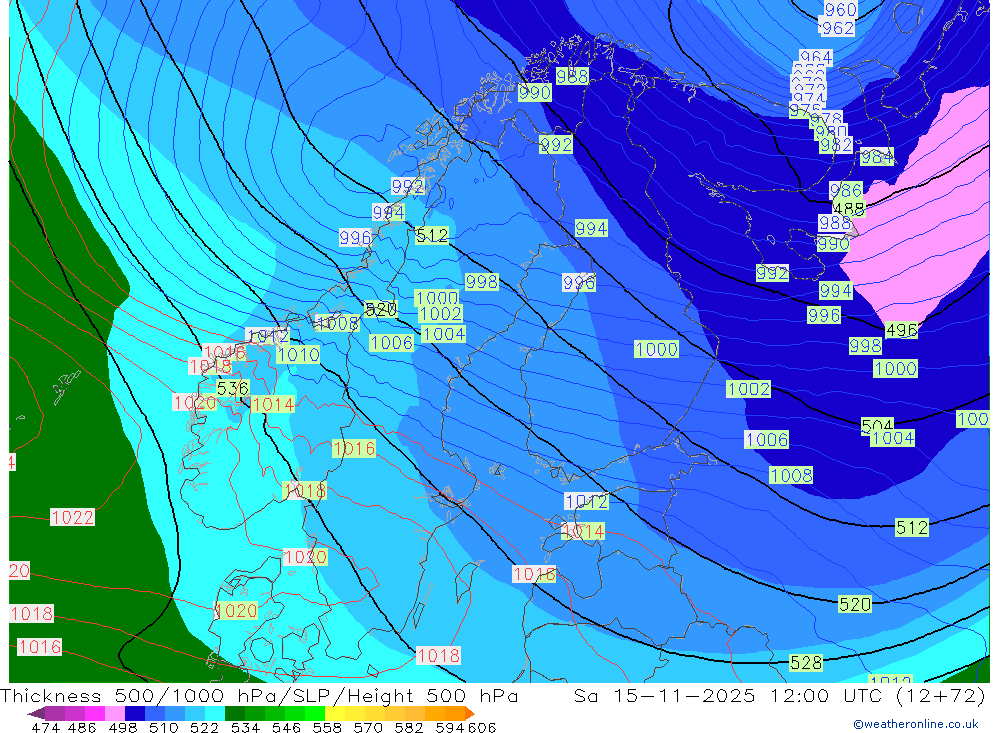Click the '964' pressure label
Viewport: 1000px width, 733px height.
coord(816,57)
